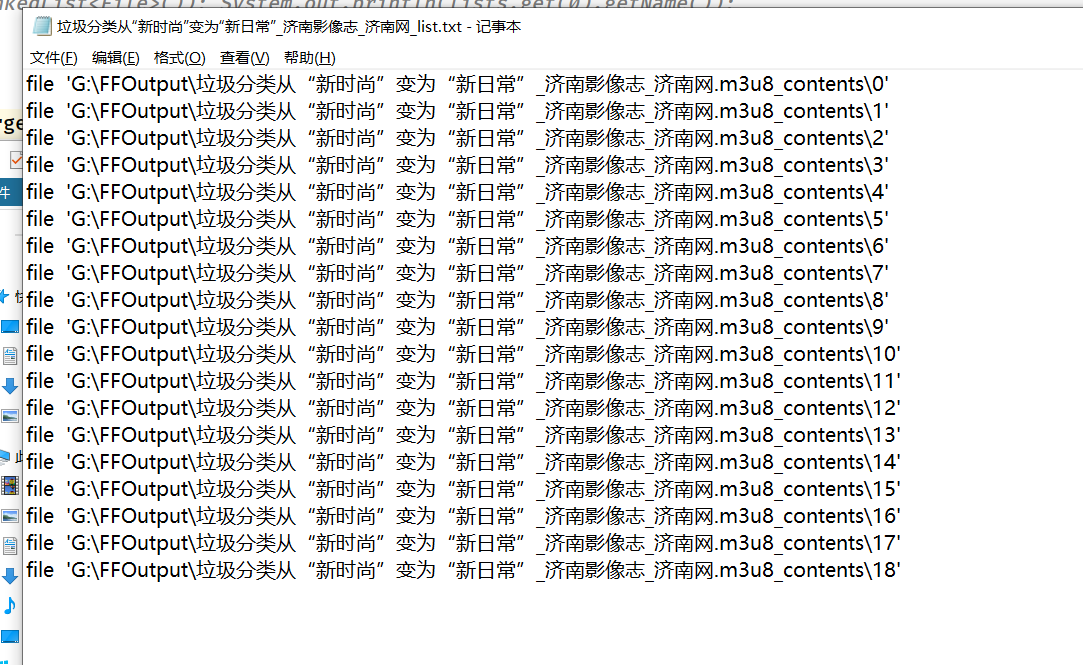
Task: Click the blue Desktop icon near bottom
Action: [x=10, y=636]
